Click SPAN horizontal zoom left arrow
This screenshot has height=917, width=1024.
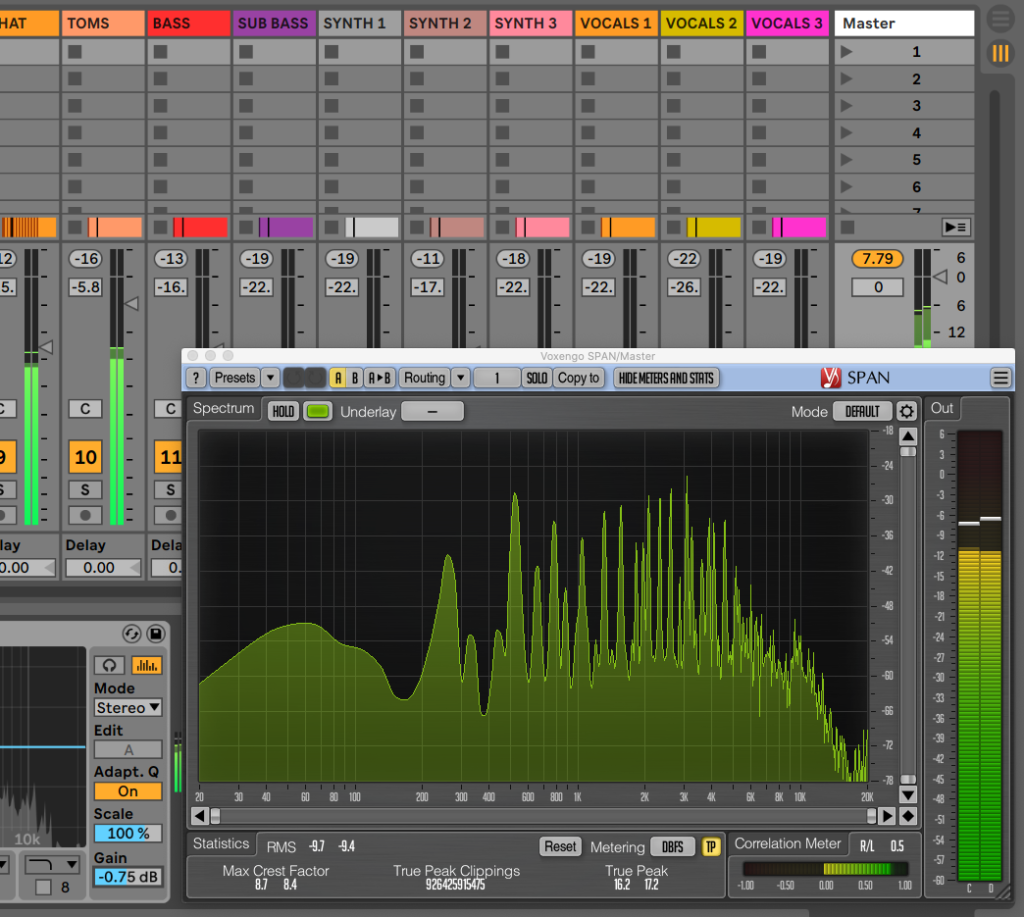200,816
